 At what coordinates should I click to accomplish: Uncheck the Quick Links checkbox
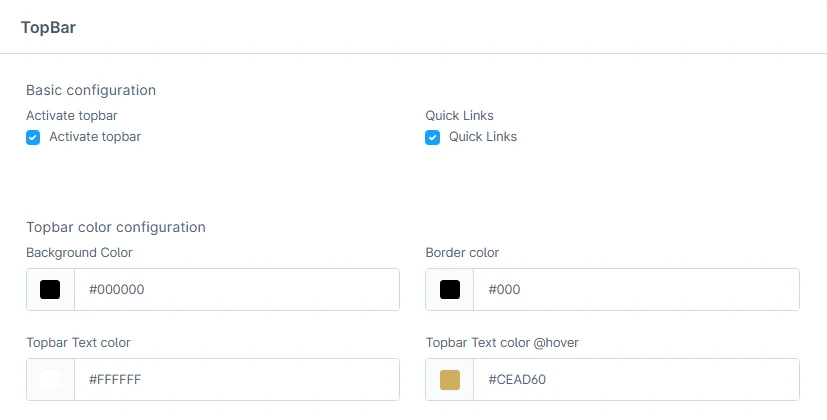click(x=433, y=137)
